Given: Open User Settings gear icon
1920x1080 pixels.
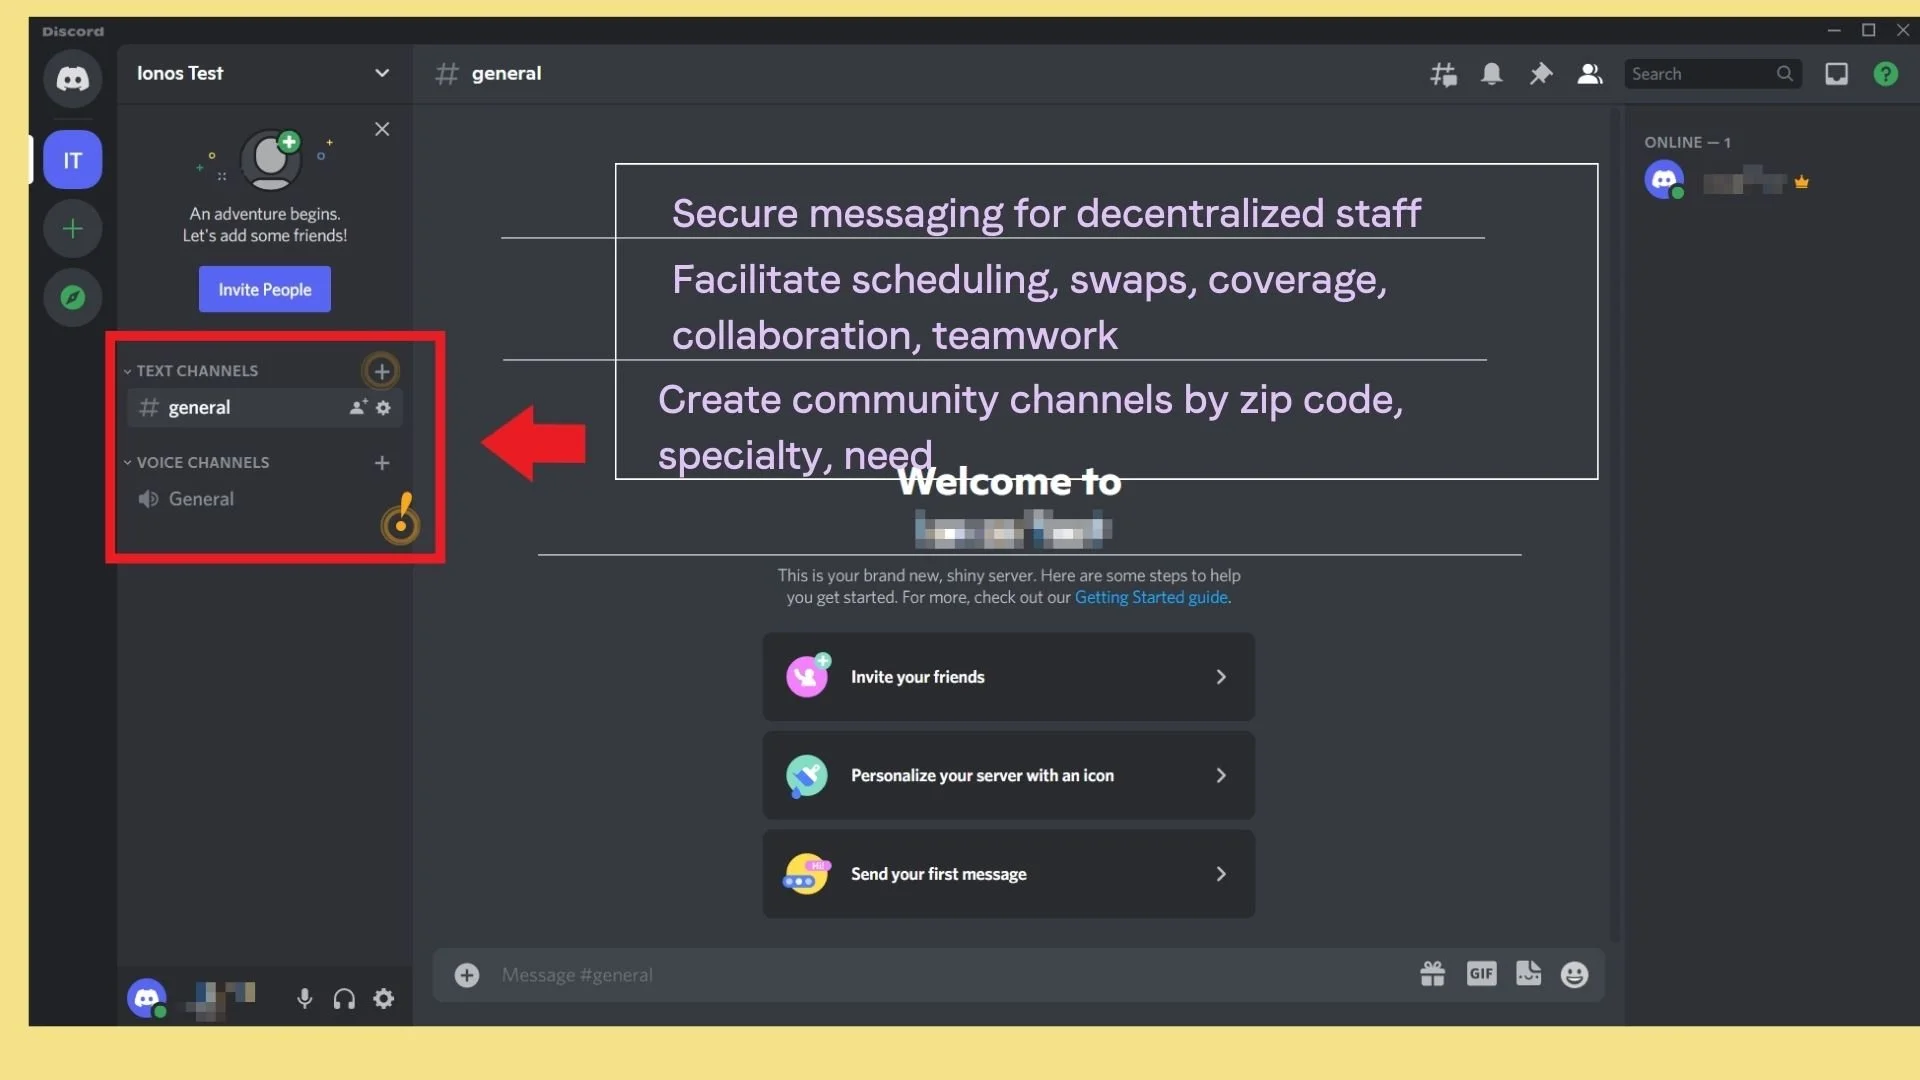Looking at the screenshot, I should coord(383,998).
